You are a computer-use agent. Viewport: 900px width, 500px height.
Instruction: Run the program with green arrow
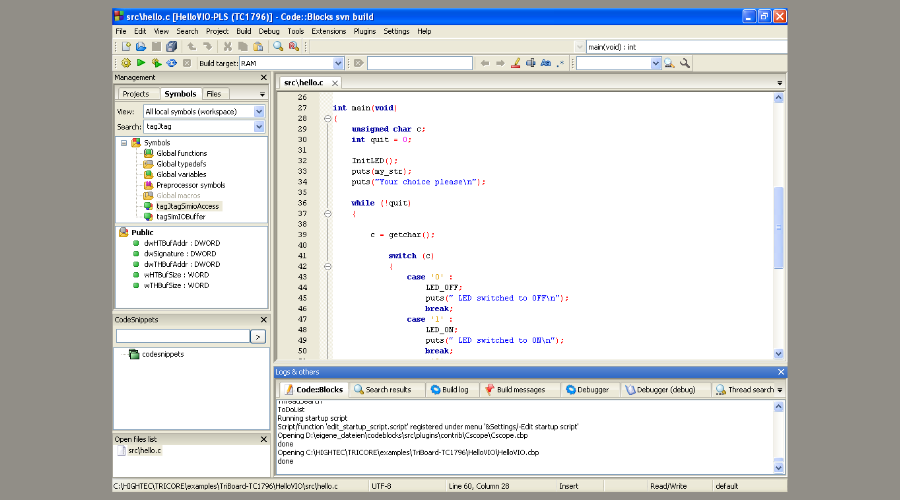[x=141, y=63]
